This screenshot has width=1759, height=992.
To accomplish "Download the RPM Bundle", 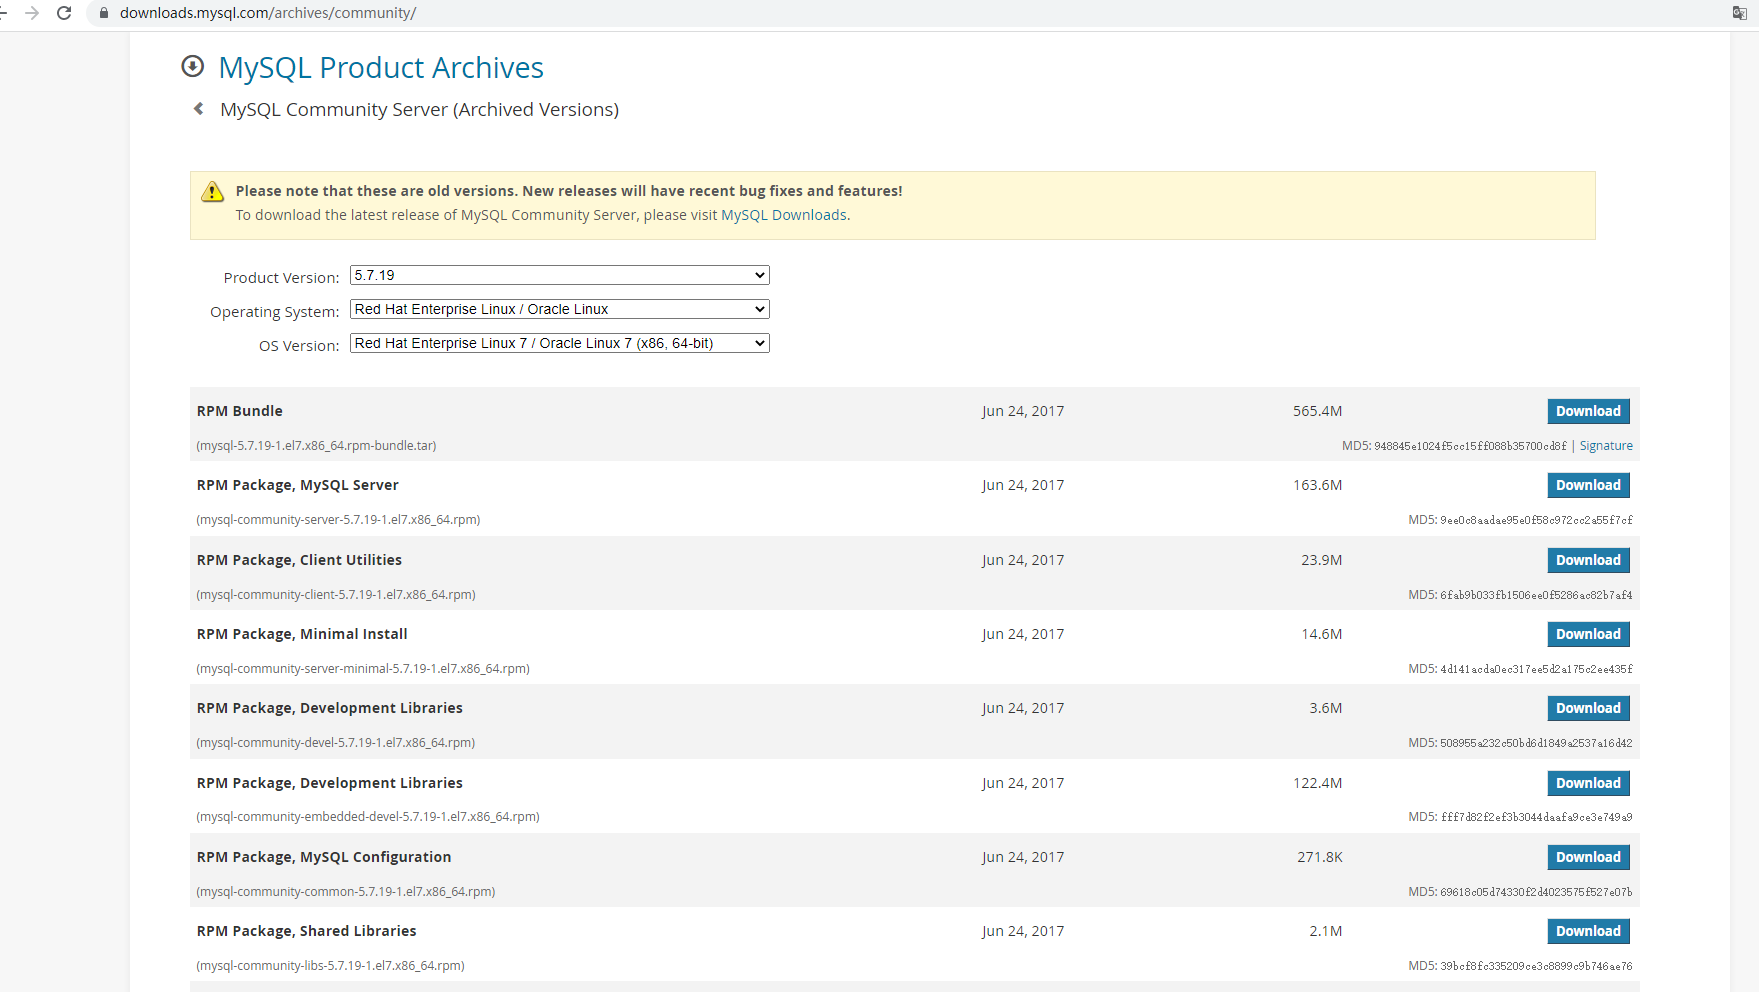I will coord(1588,411).
